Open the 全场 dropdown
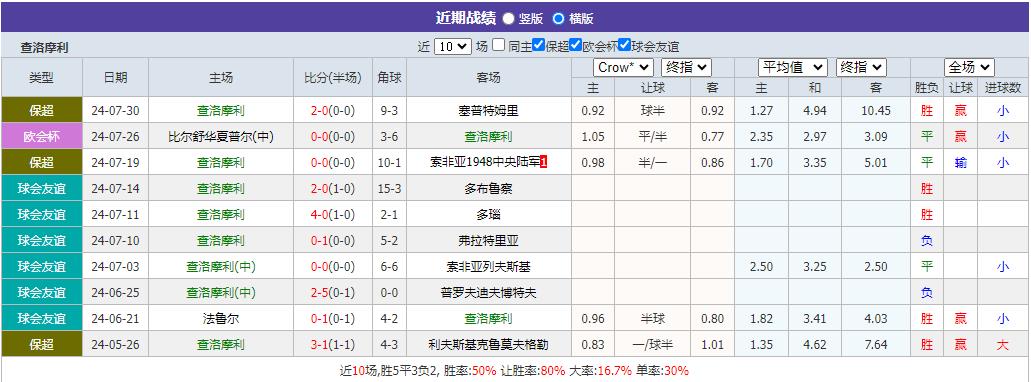The image size is (1031, 382). (x=969, y=68)
